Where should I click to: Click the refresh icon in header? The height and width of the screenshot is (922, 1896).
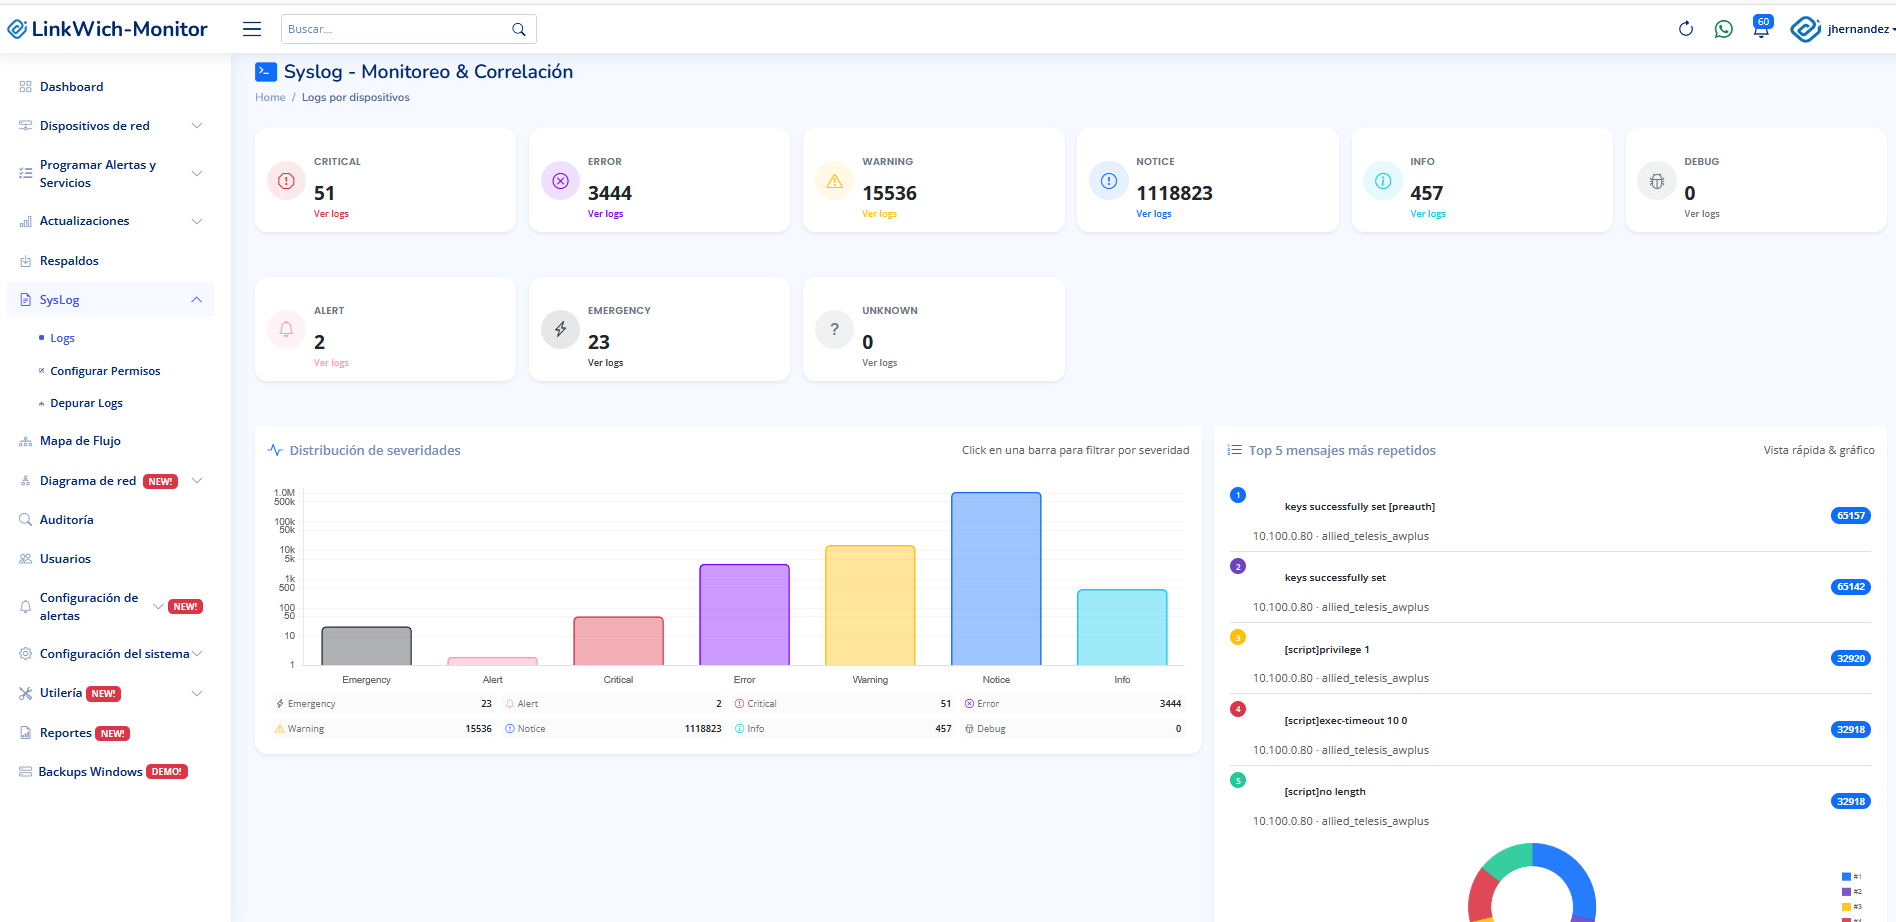click(x=1686, y=29)
